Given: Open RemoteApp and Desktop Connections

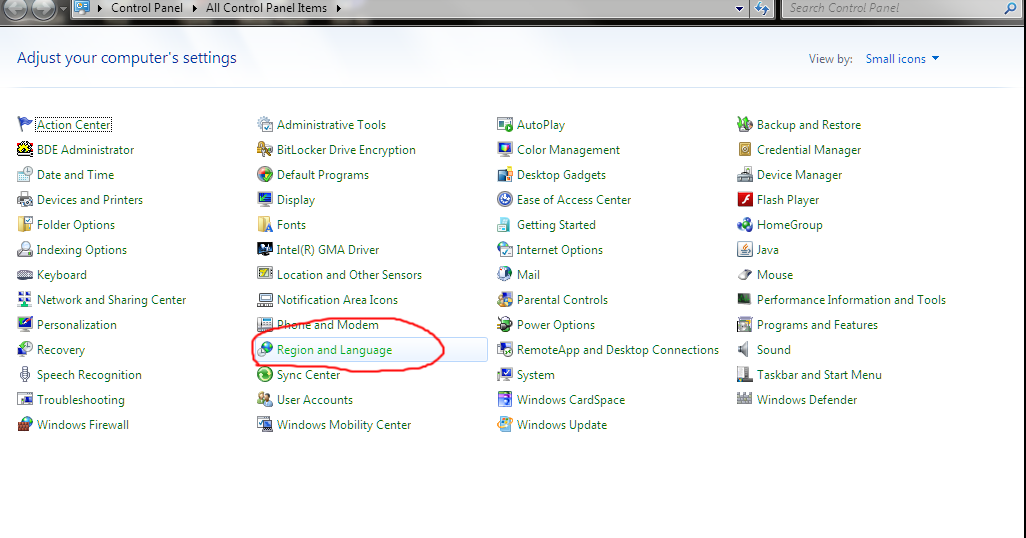Looking at the screenshot, I should [618, 350].
